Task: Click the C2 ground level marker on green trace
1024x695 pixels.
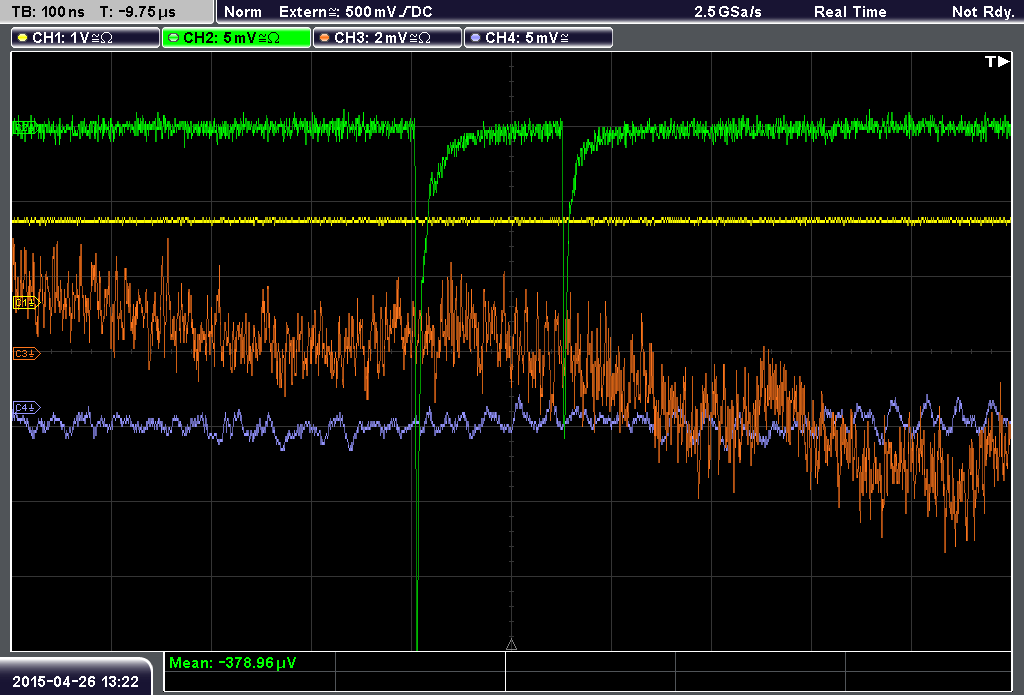Action: click(25, 127)
